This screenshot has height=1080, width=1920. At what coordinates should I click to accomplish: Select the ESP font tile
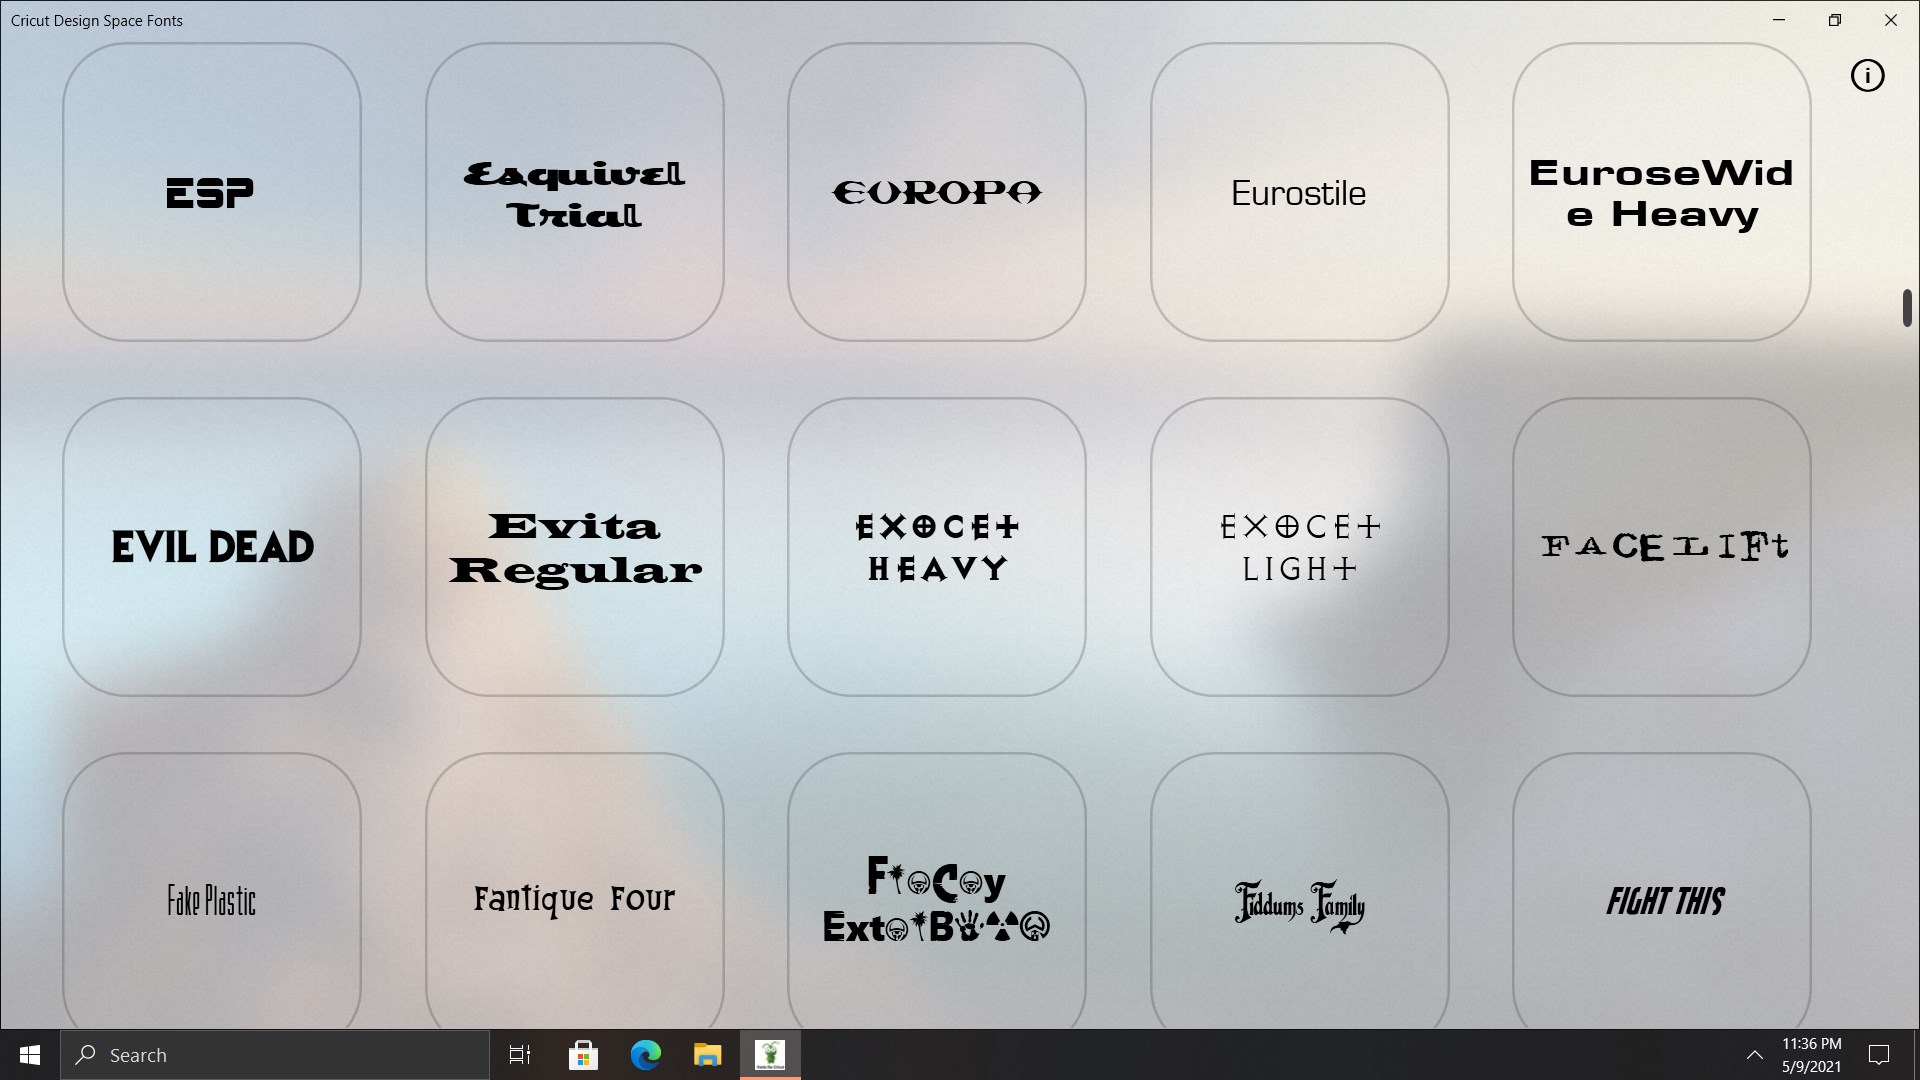211,191
